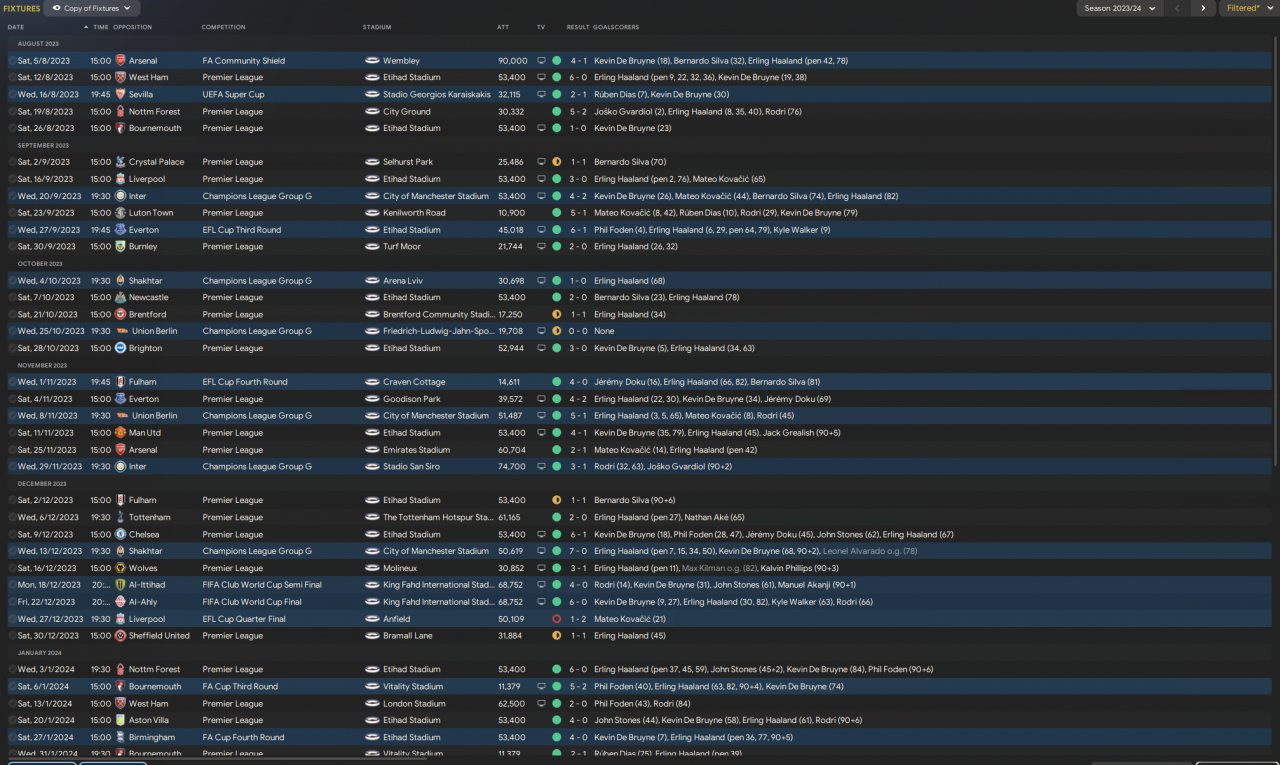Click the vertical scrollbar of the fixtures list
Screen dimensions: 1280x765
1276,250
